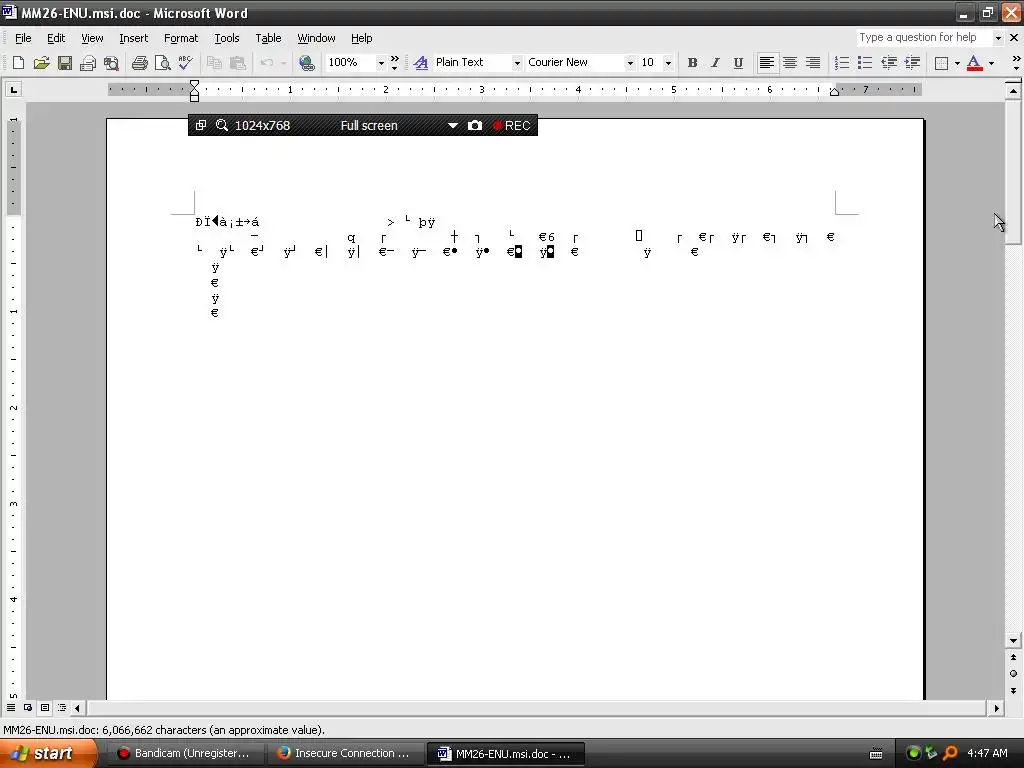Open the Format menu
This screenshot has width=1024, height=768.
[181, 38]
